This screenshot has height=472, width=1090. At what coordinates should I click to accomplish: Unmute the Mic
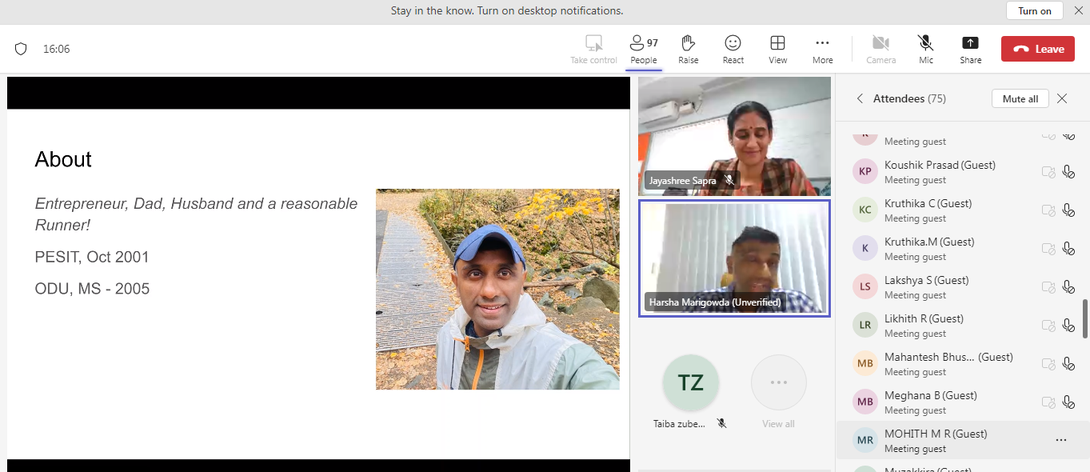[926, 49]
